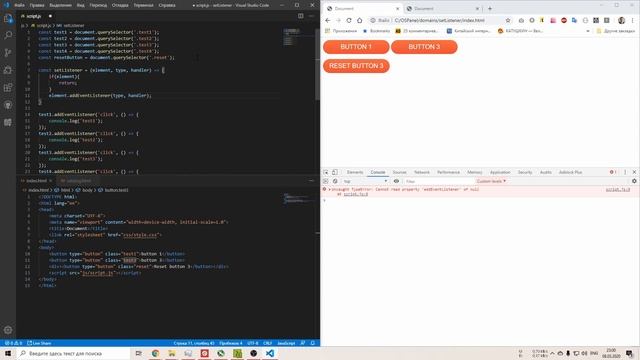
Task: Open DevTools three-dot customize menu
Action: point(625,172)
